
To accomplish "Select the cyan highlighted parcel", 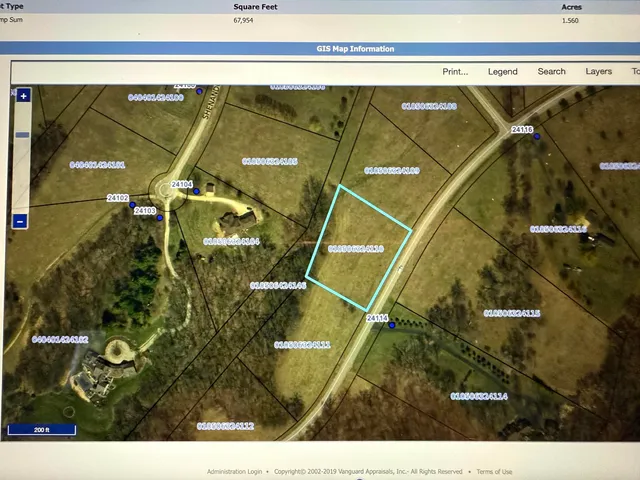I will [x=358, y=248].
